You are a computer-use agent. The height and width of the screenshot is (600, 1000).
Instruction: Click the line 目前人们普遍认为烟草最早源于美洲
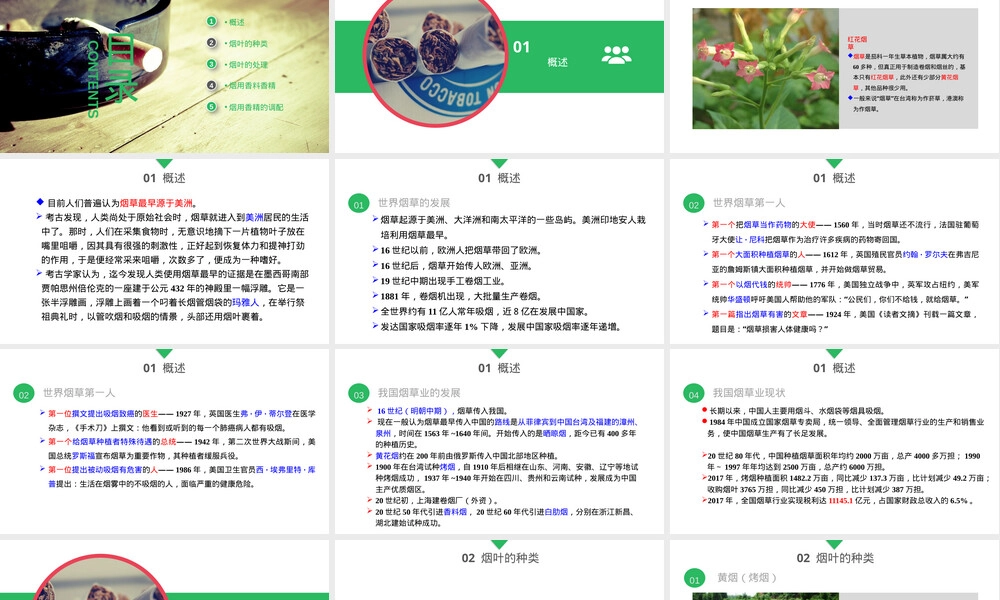click(x=122, y=203)
